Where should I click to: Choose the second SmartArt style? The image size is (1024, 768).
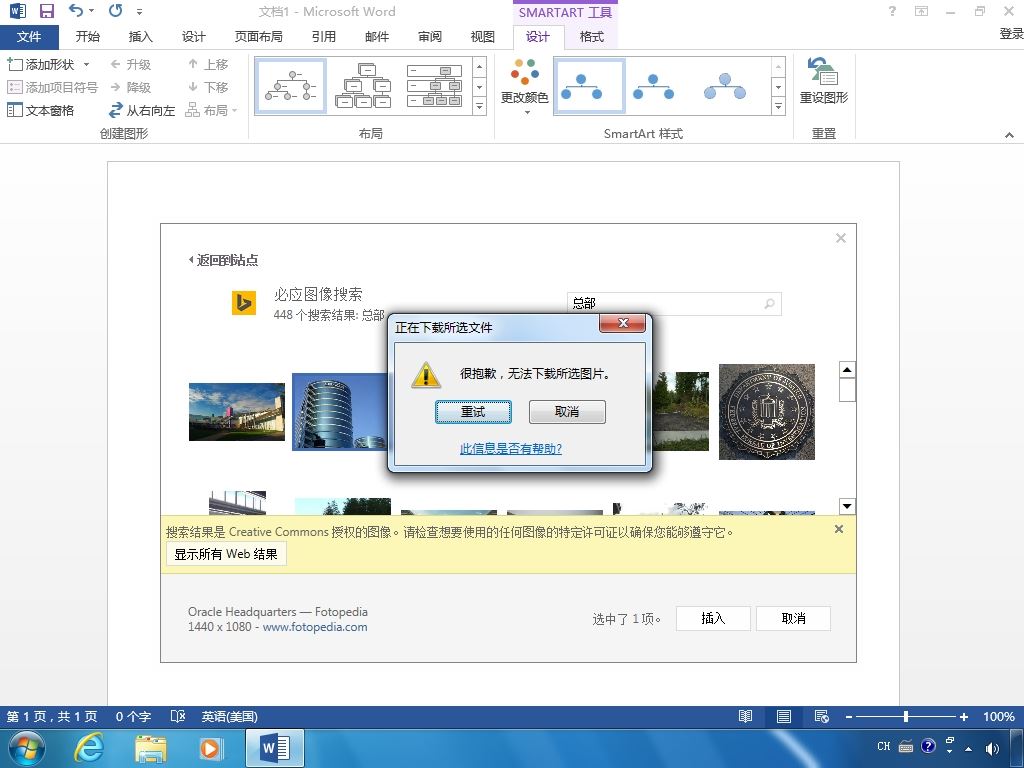click(x=654, y=86)
